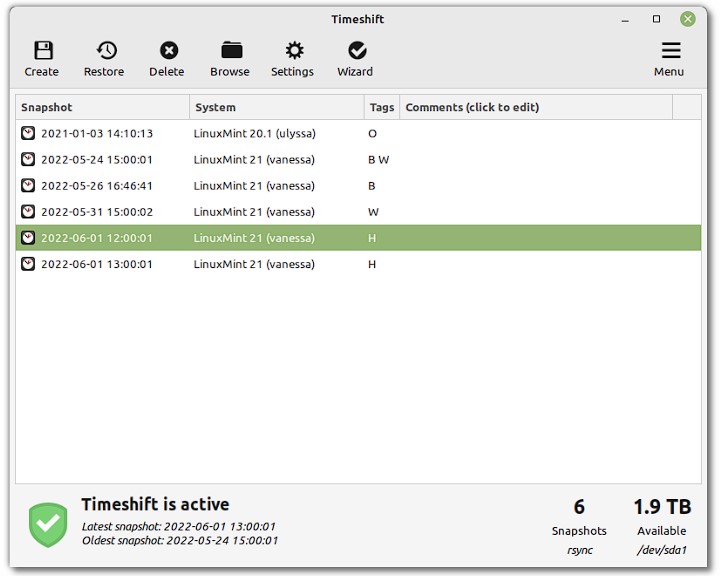
Task: Open the Browse folder icon
Action: click(232, 50)
